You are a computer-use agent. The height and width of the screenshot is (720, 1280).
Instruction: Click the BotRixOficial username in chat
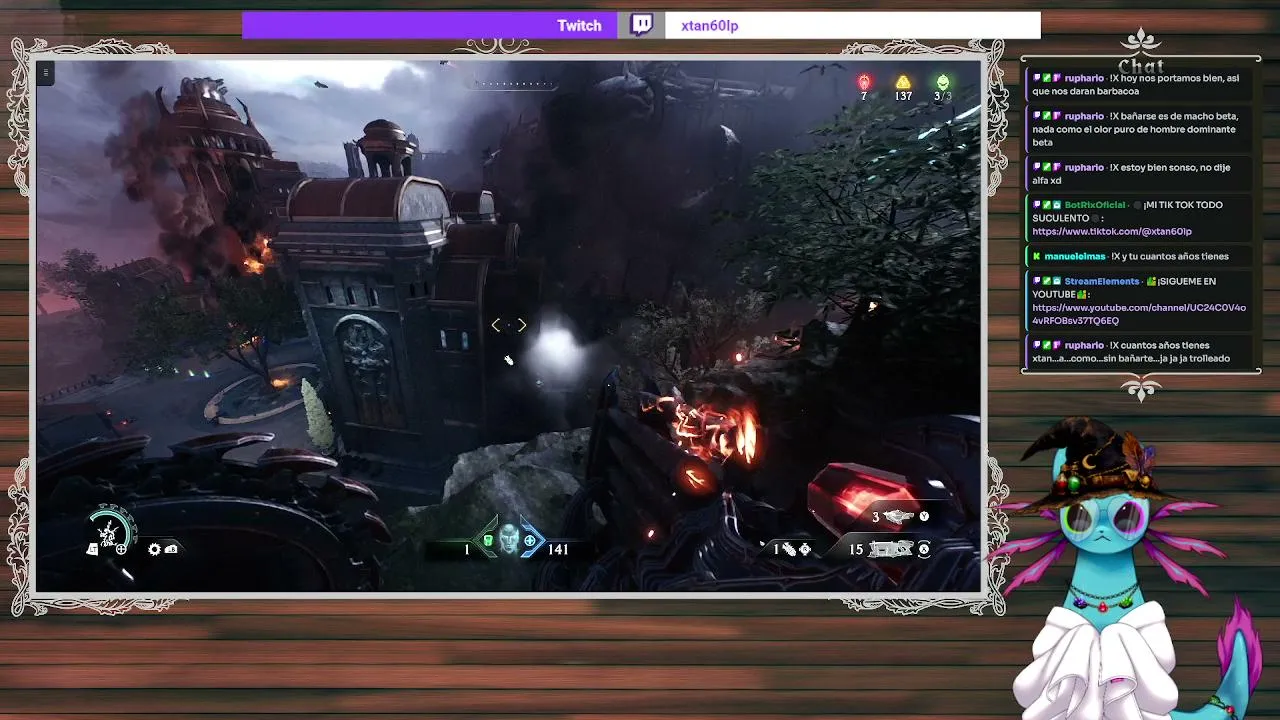click(x=1094, y=205)
